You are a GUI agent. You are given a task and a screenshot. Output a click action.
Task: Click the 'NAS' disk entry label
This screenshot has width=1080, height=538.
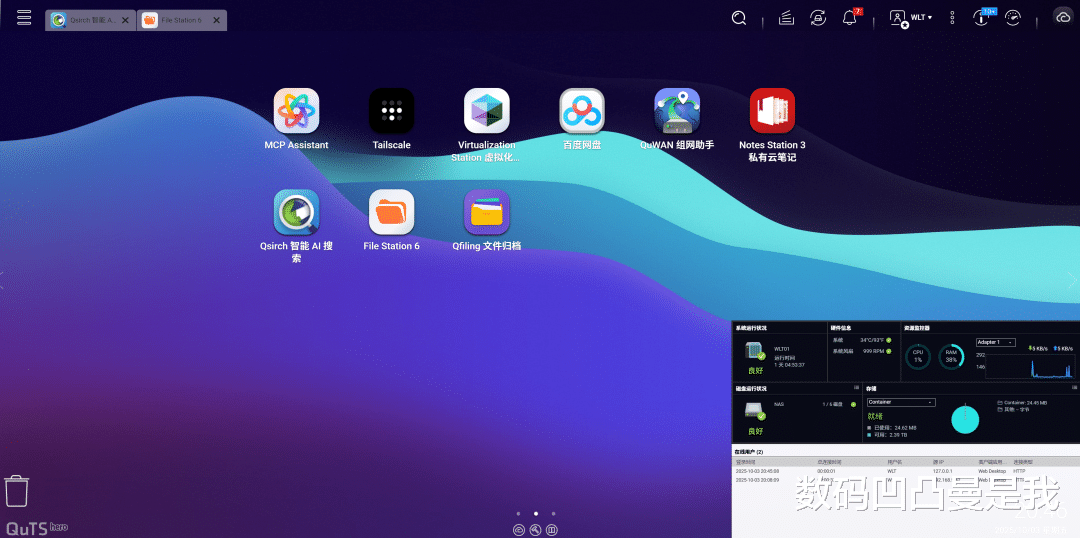(779, 404)
